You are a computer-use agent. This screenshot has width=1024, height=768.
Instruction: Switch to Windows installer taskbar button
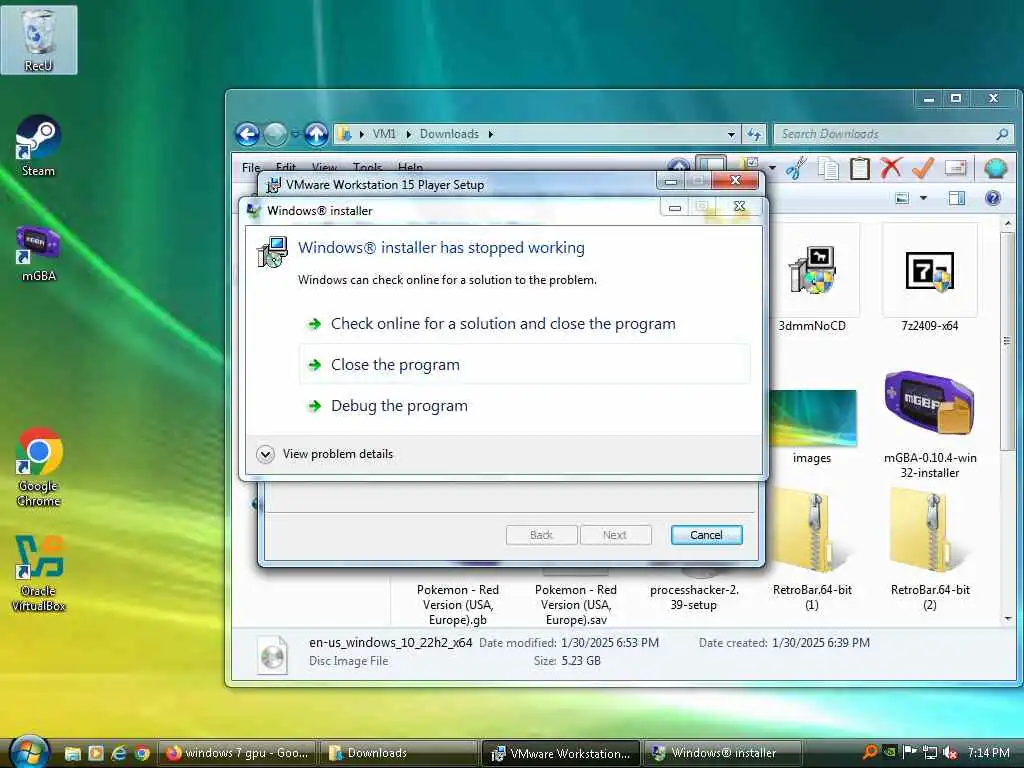coord(723,753)
